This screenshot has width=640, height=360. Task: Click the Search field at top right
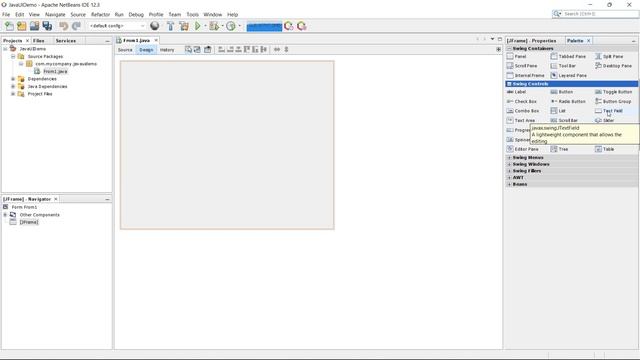596,14
